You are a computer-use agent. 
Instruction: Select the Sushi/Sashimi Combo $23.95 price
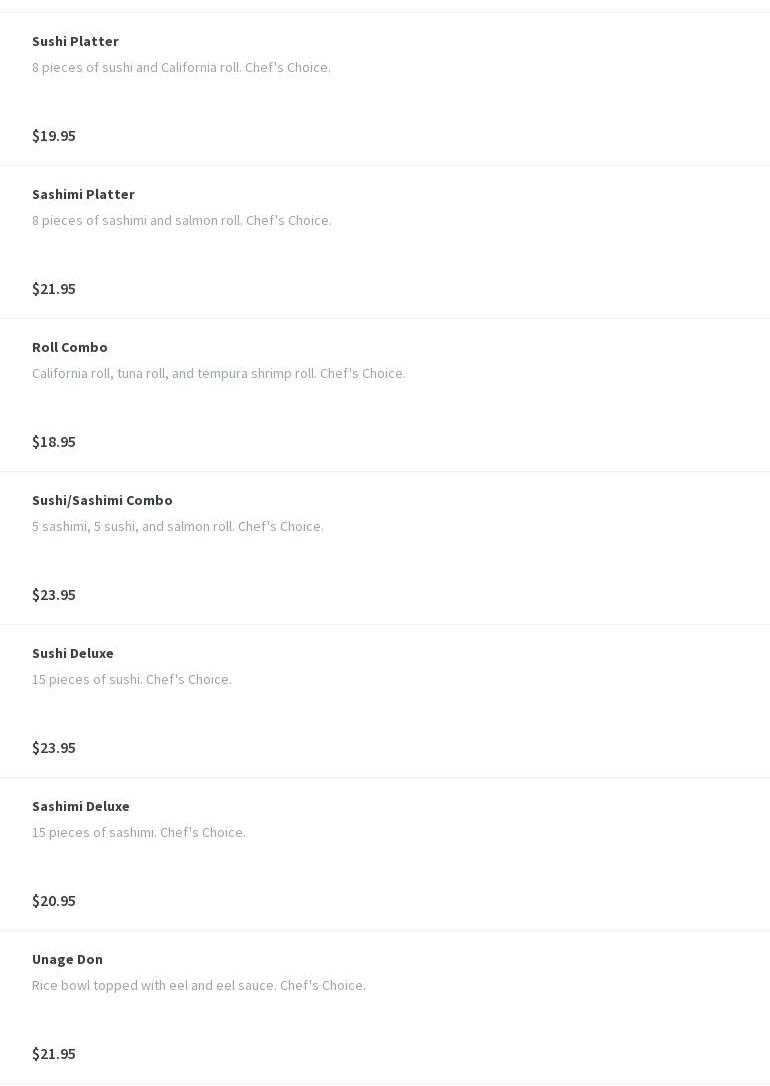click(54, 594)
